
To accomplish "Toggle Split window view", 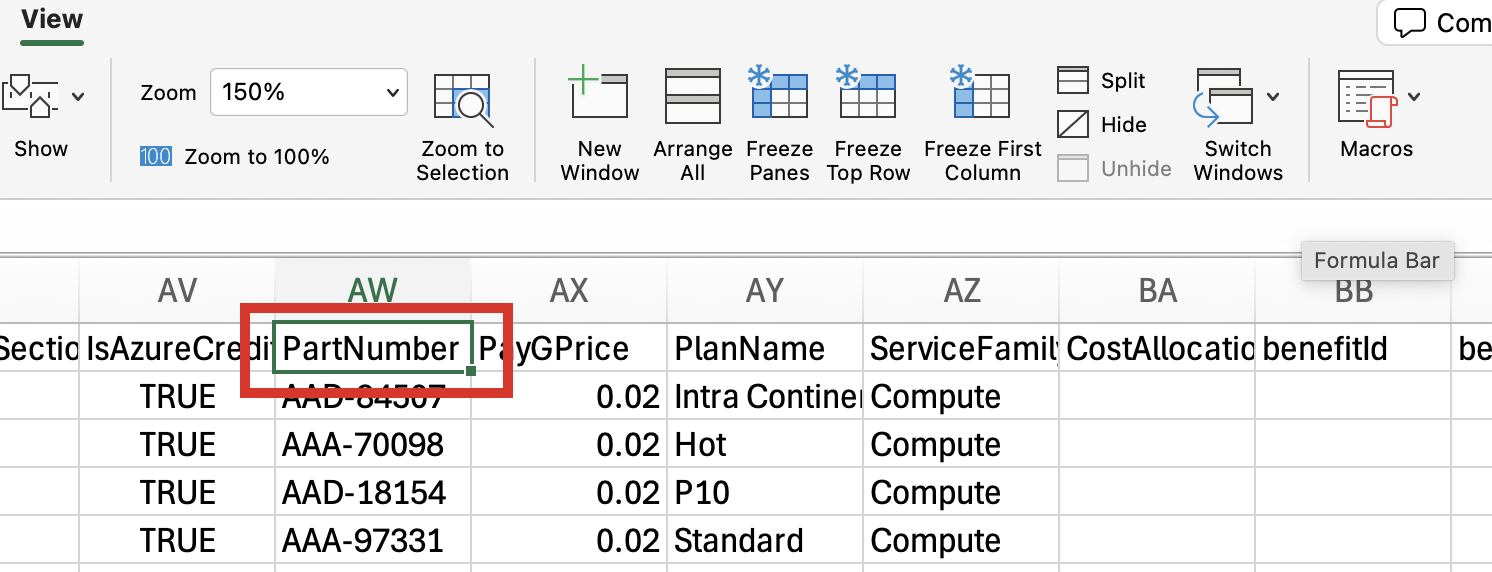I will (x=1102, y=81).
